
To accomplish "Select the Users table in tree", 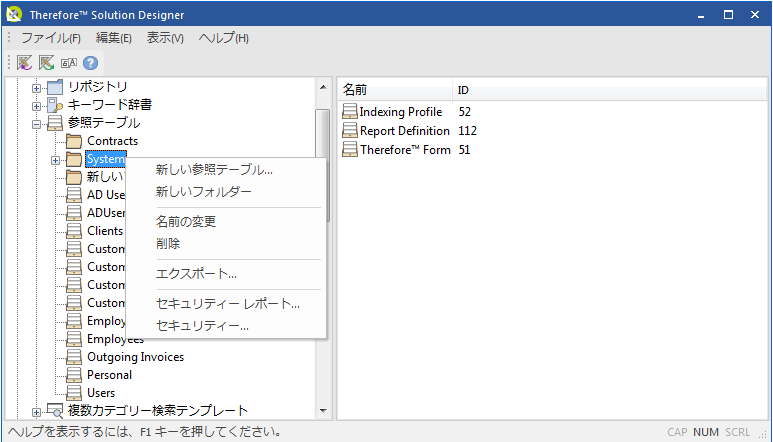I will tap(101, 393).
